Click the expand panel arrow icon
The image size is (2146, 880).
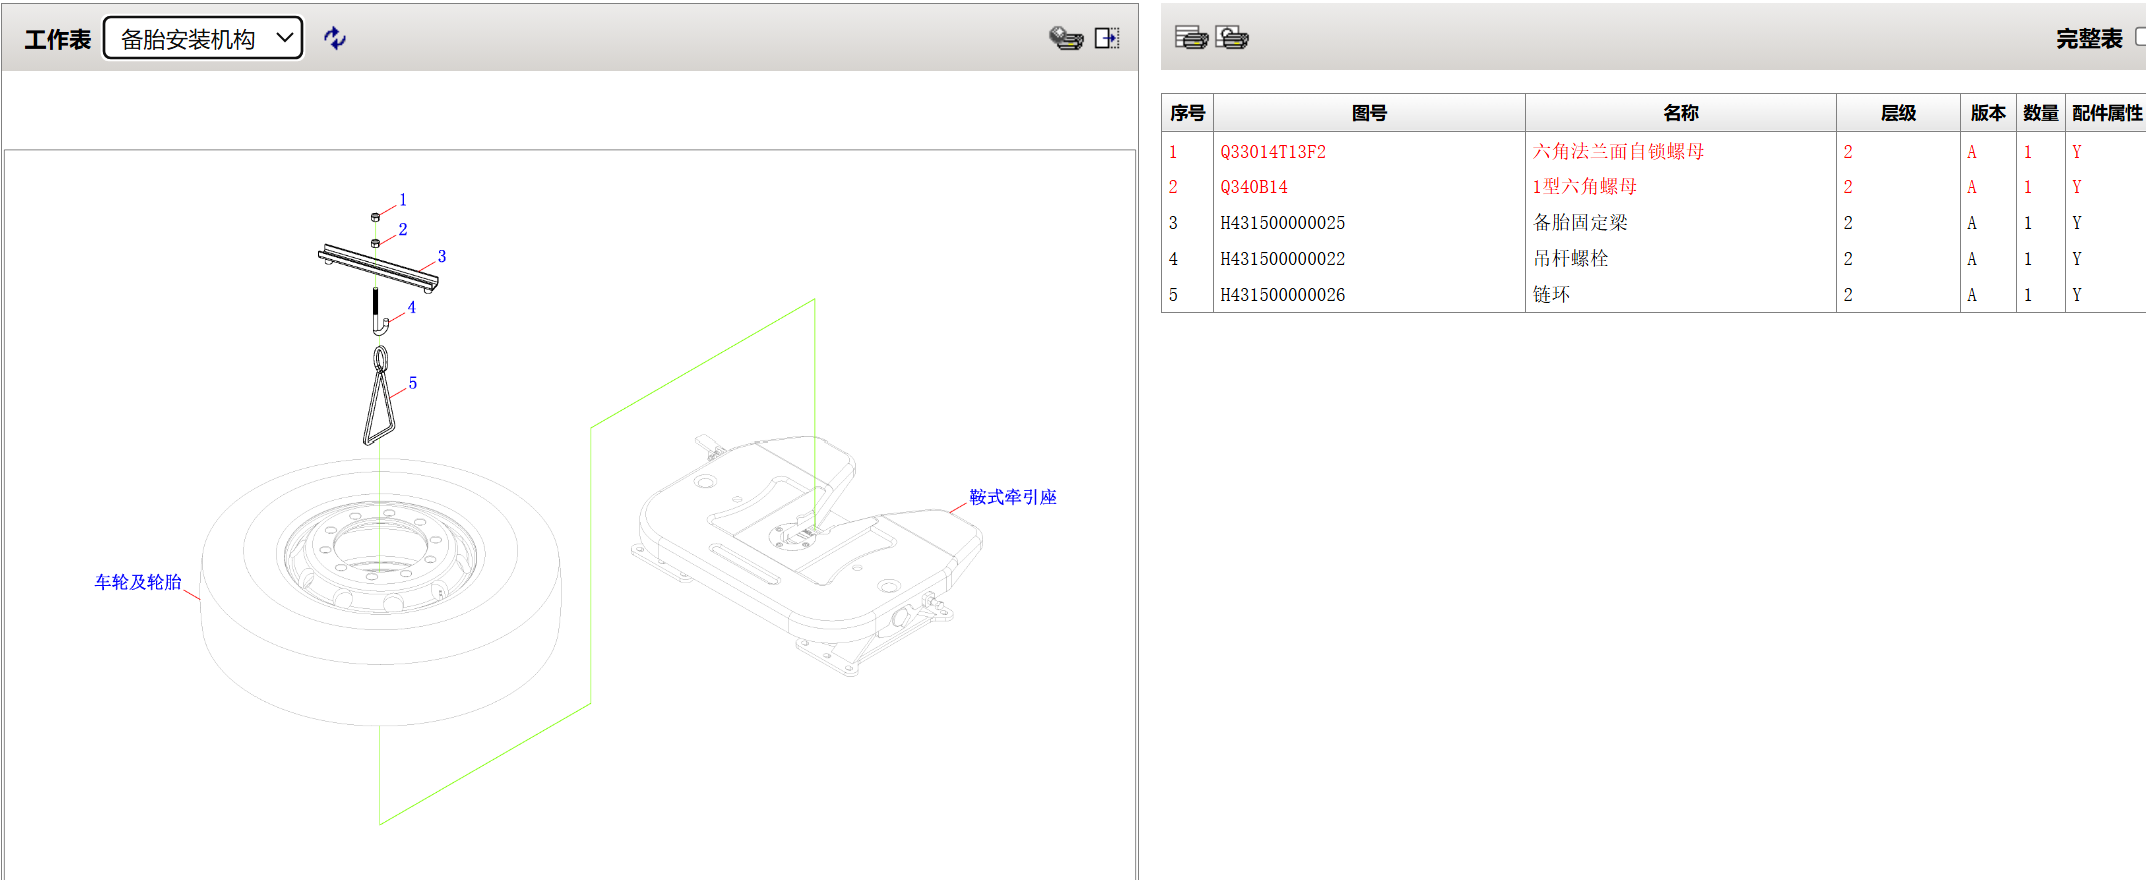coord(1106,38)
